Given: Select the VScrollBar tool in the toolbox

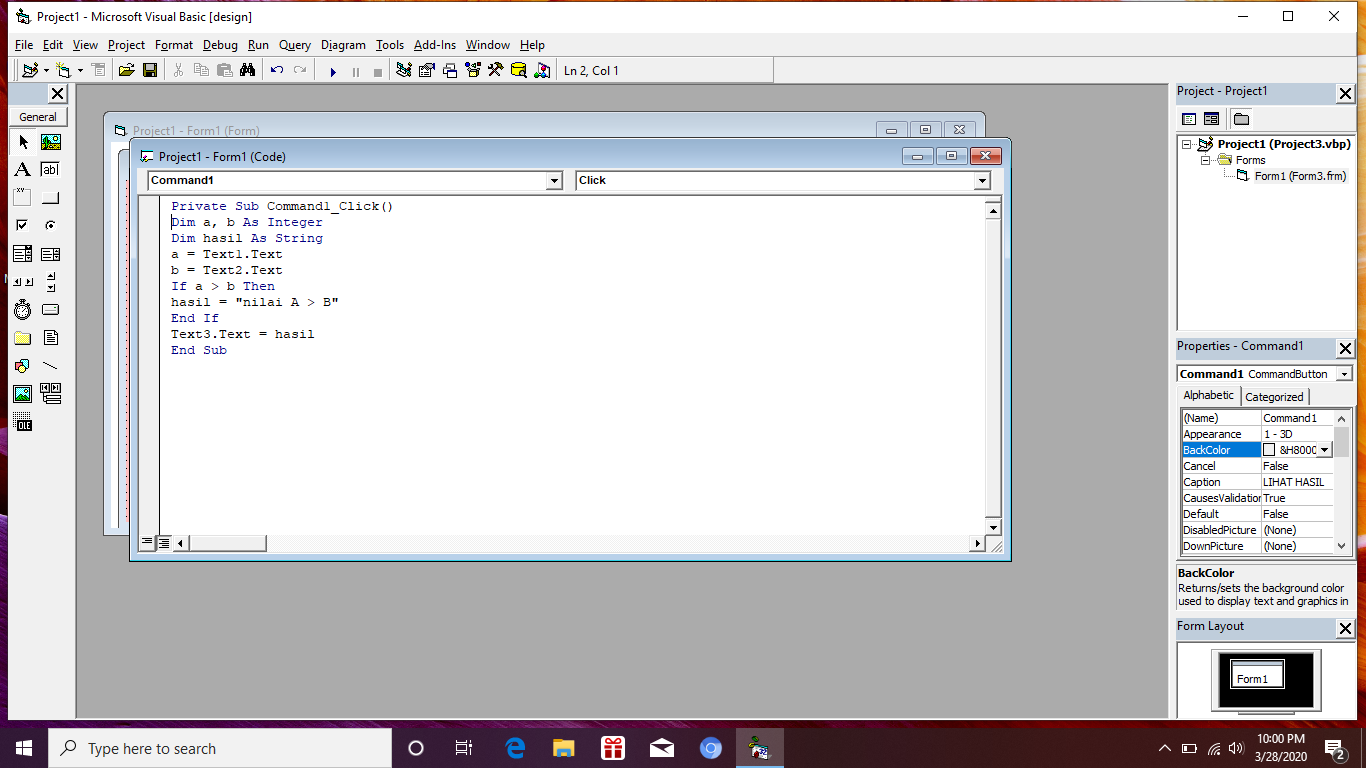Looking at the screenshot, I should pos(51,282).
